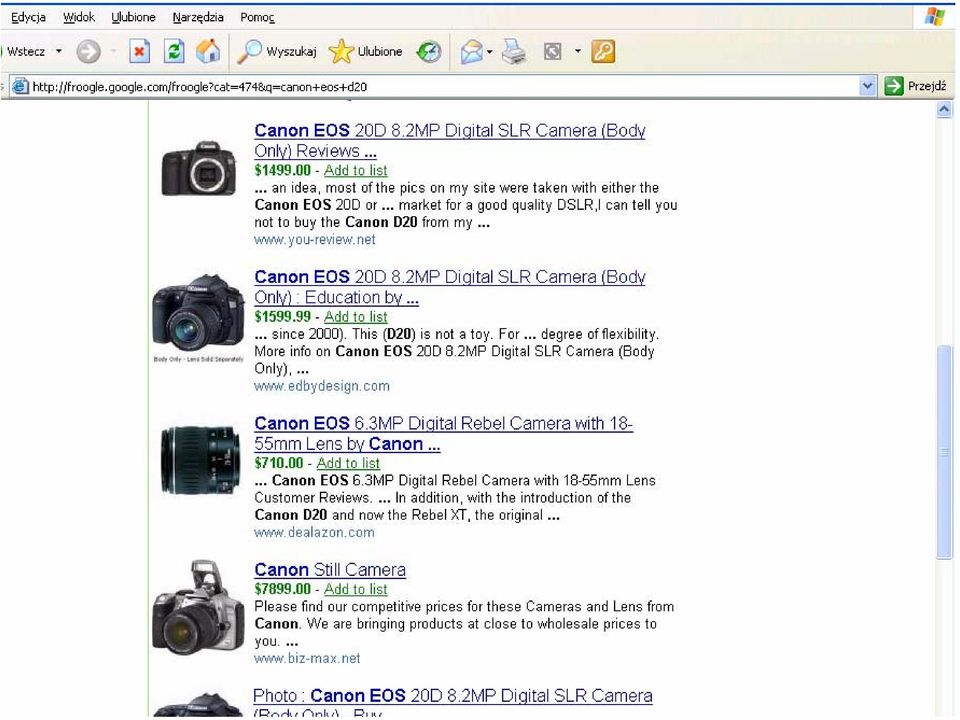The height and width of the screenshot is (720, 960).
Task: Open the 'Canon Still Camera' link
Action: click(x=330, y=570)
